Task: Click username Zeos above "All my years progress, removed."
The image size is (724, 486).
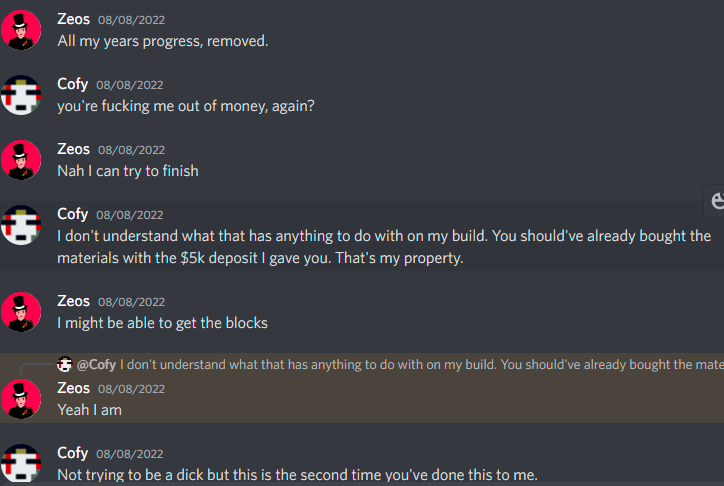Action: [73, 19]
